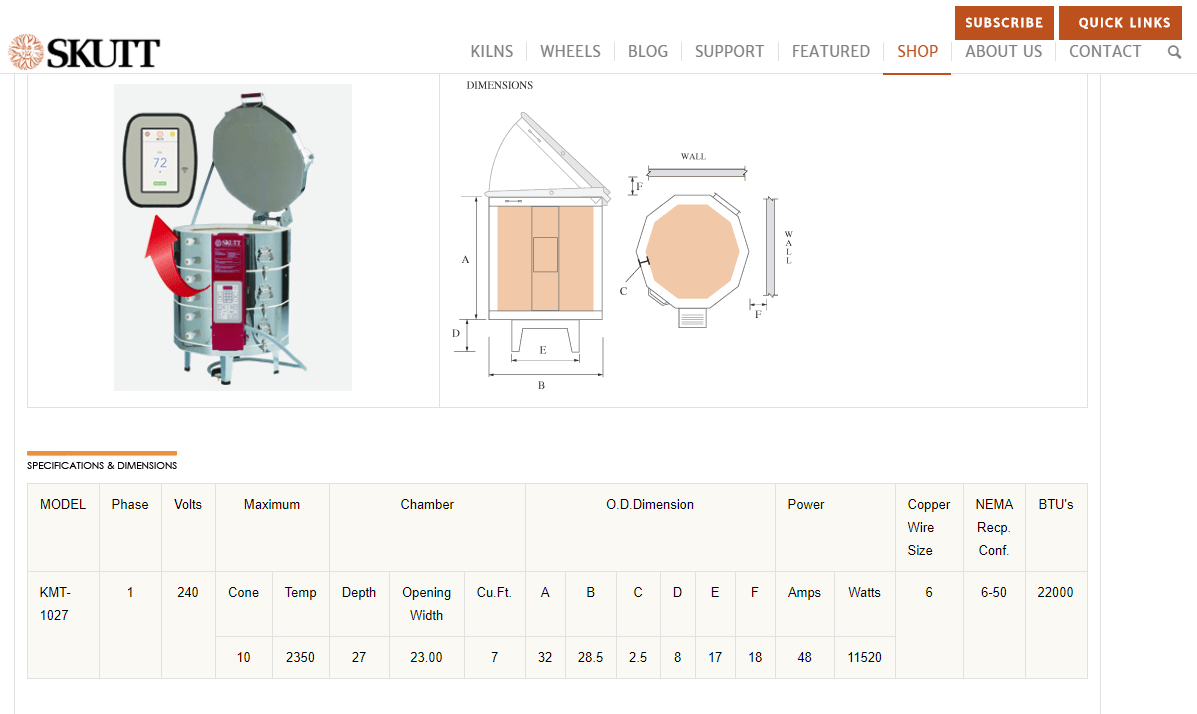Click the Copper Wire Size header
This screenshot has height=714, width=1197.
928,528
